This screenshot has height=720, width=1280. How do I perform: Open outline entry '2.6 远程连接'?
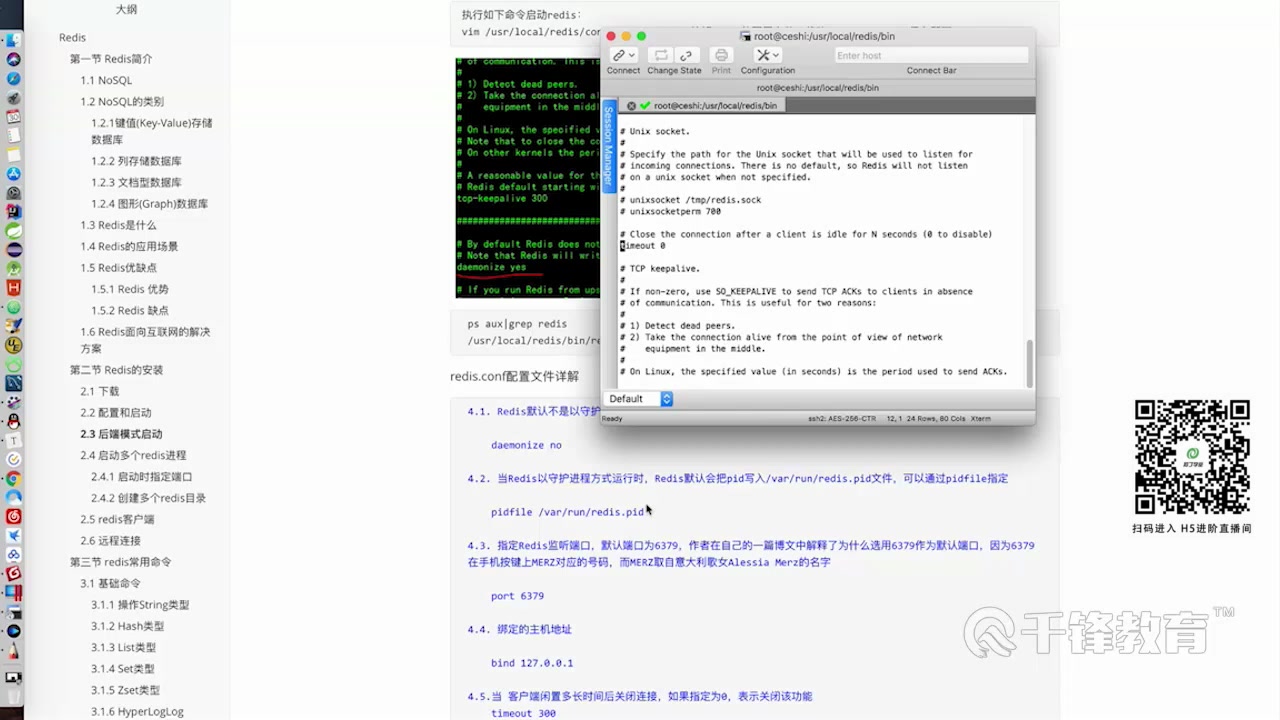[x=110, y=541]
